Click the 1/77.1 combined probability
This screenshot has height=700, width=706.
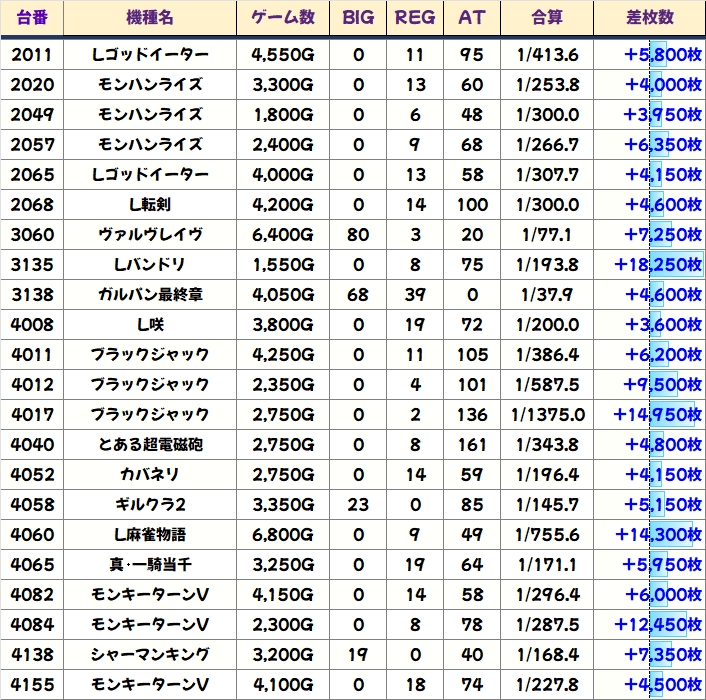(547, 235)
